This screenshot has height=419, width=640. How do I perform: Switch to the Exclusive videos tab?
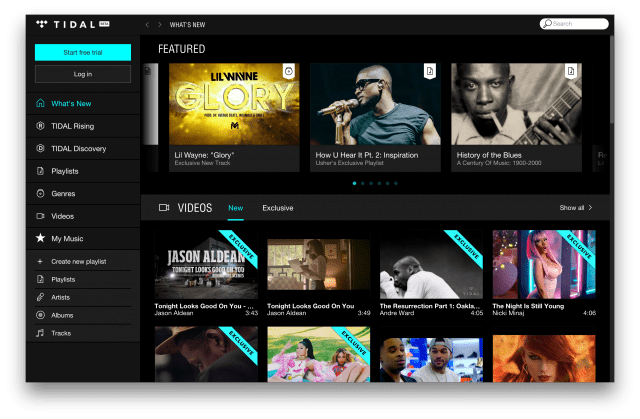(278, 208)
